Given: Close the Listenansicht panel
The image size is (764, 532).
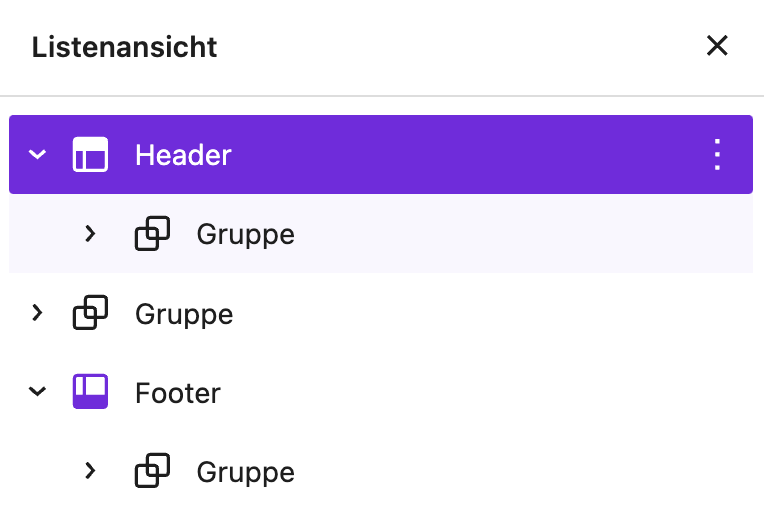Looking at the screenshot, I should [717, 46].
